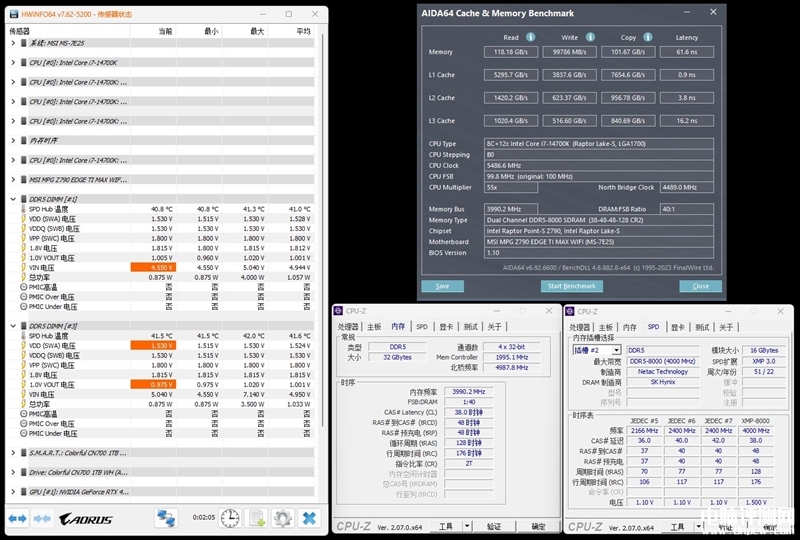
Task: Switch to 内存 tab in right CPU-Z
Action: coord(630,327)
